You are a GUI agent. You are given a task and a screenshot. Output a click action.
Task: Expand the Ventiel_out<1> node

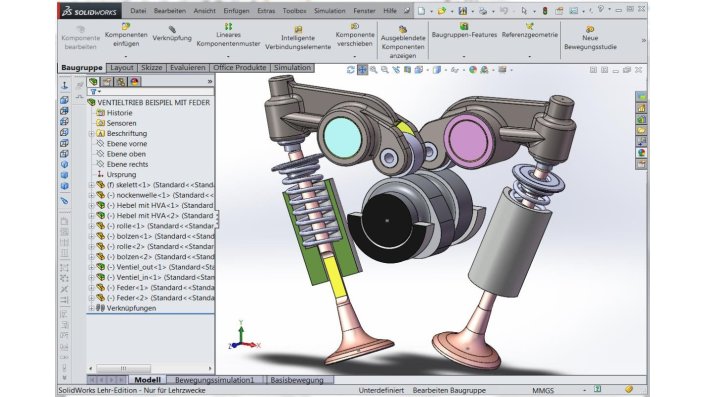pyautogui.click(x=92, y=267)
